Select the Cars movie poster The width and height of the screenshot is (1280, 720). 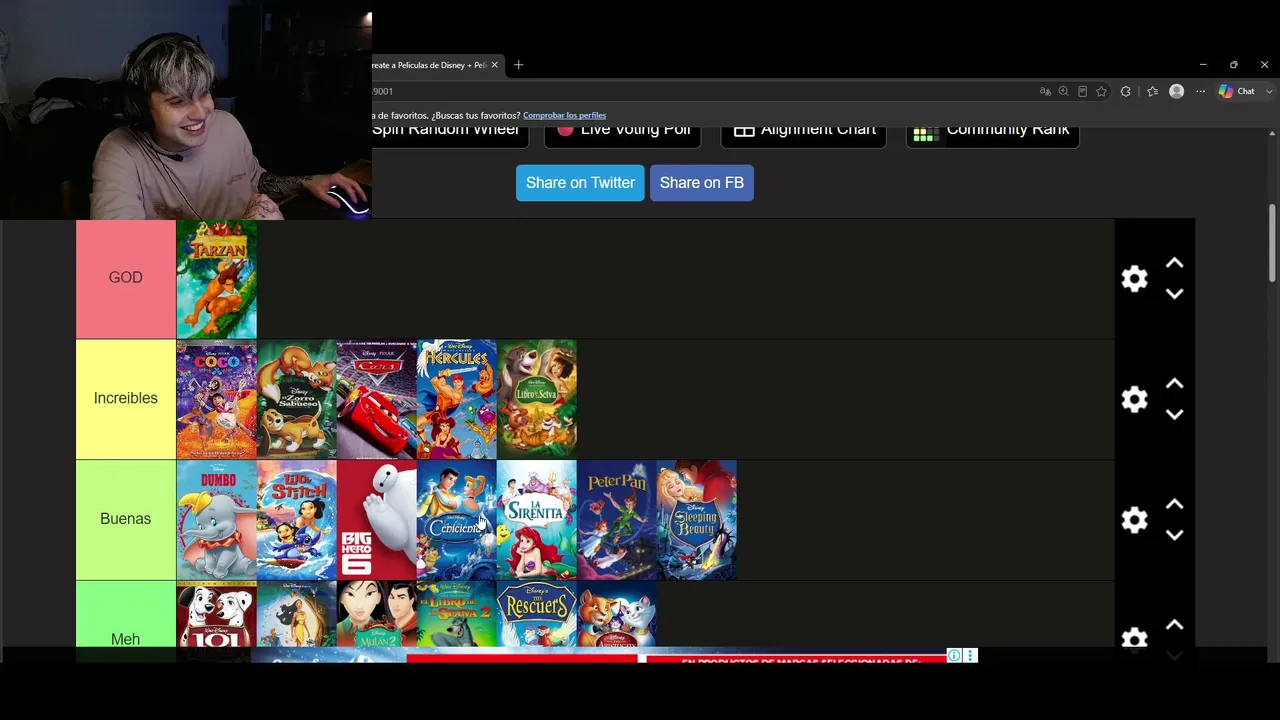(x=377, y=399)
